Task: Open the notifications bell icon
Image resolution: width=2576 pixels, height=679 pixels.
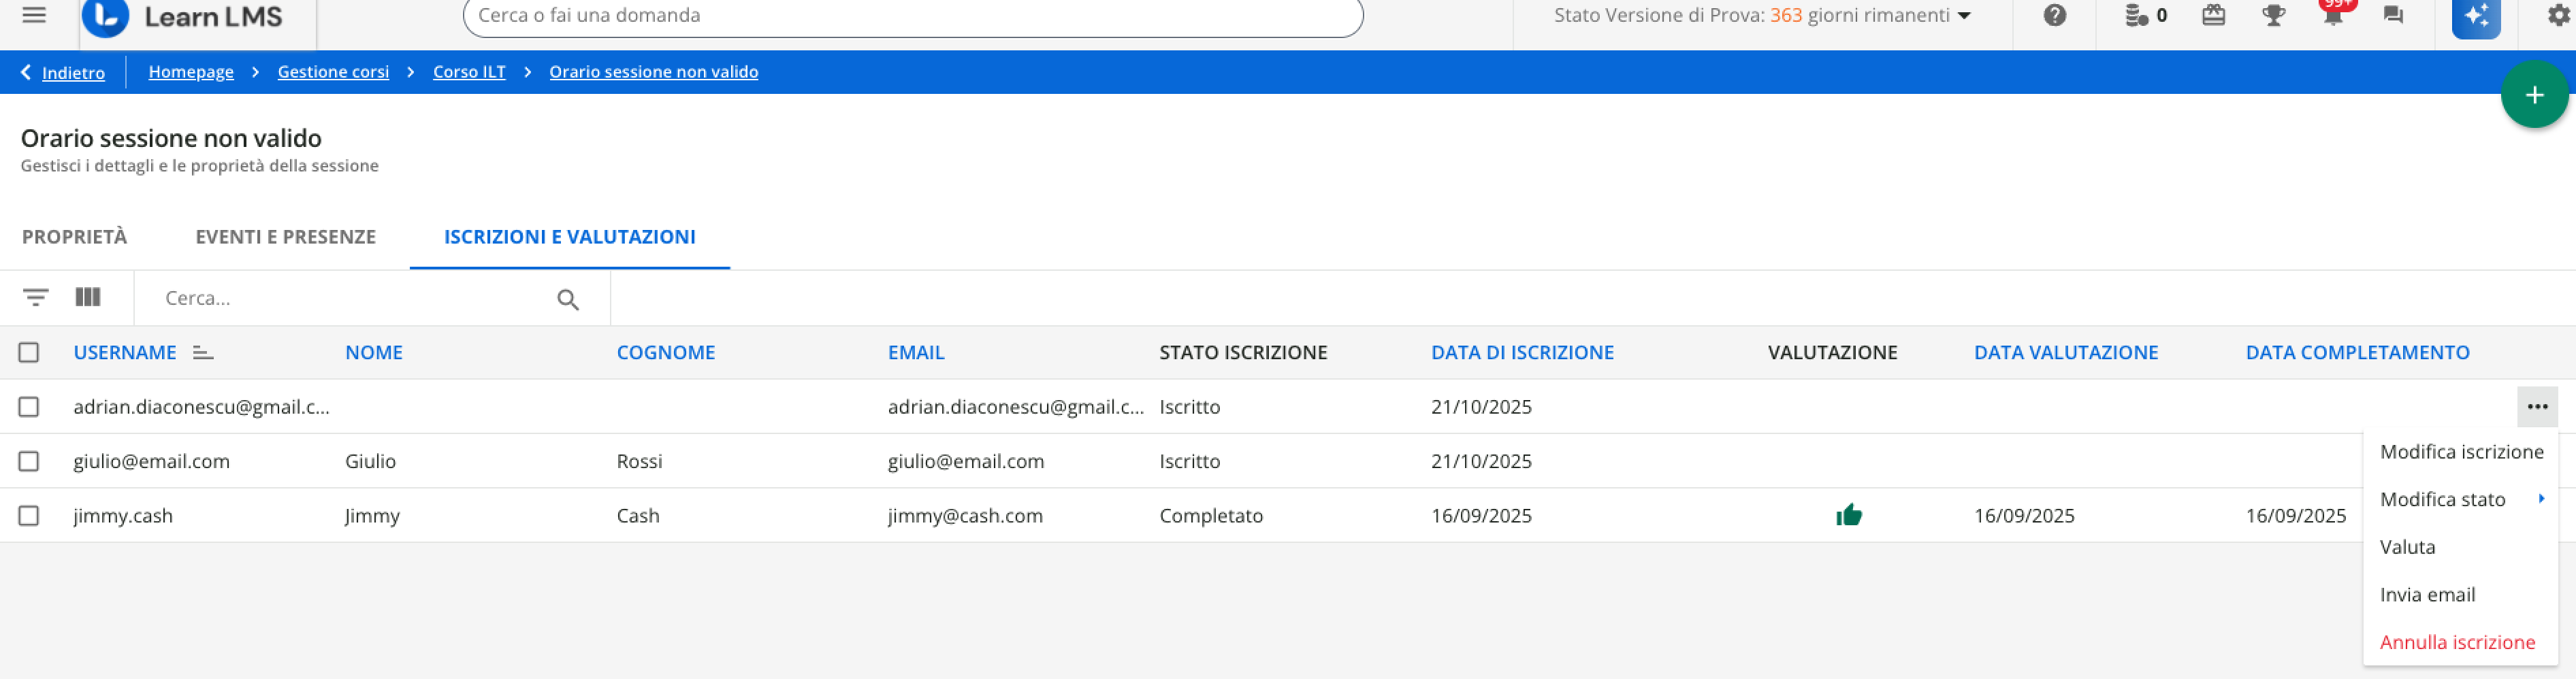Action: tap(2332, 15)
